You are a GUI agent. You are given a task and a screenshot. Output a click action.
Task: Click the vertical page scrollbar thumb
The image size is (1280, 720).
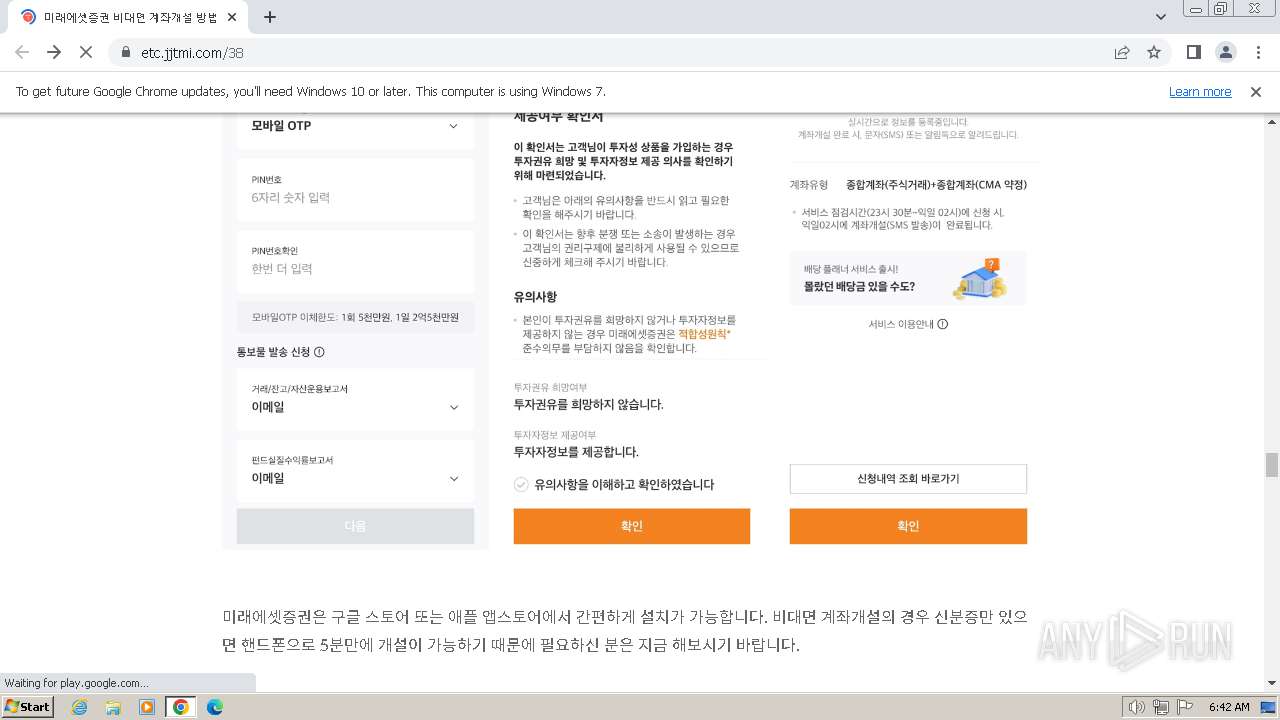click(x=1271, y=465)
